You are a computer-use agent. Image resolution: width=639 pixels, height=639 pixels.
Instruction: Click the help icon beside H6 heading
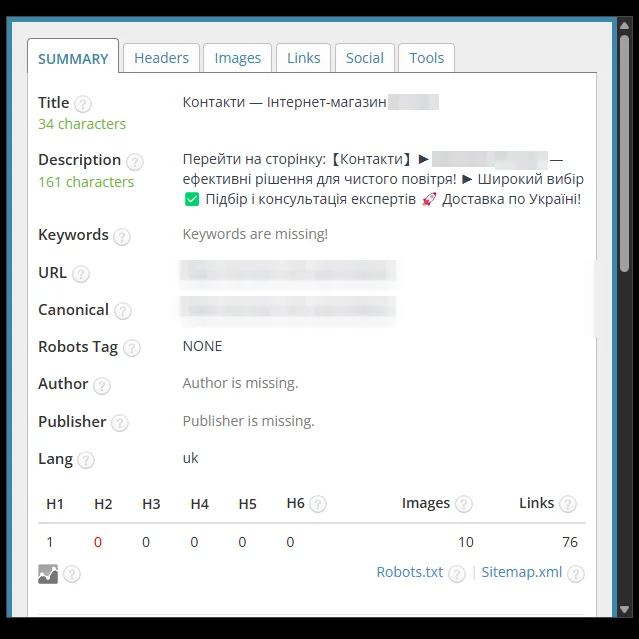point(318,504)
